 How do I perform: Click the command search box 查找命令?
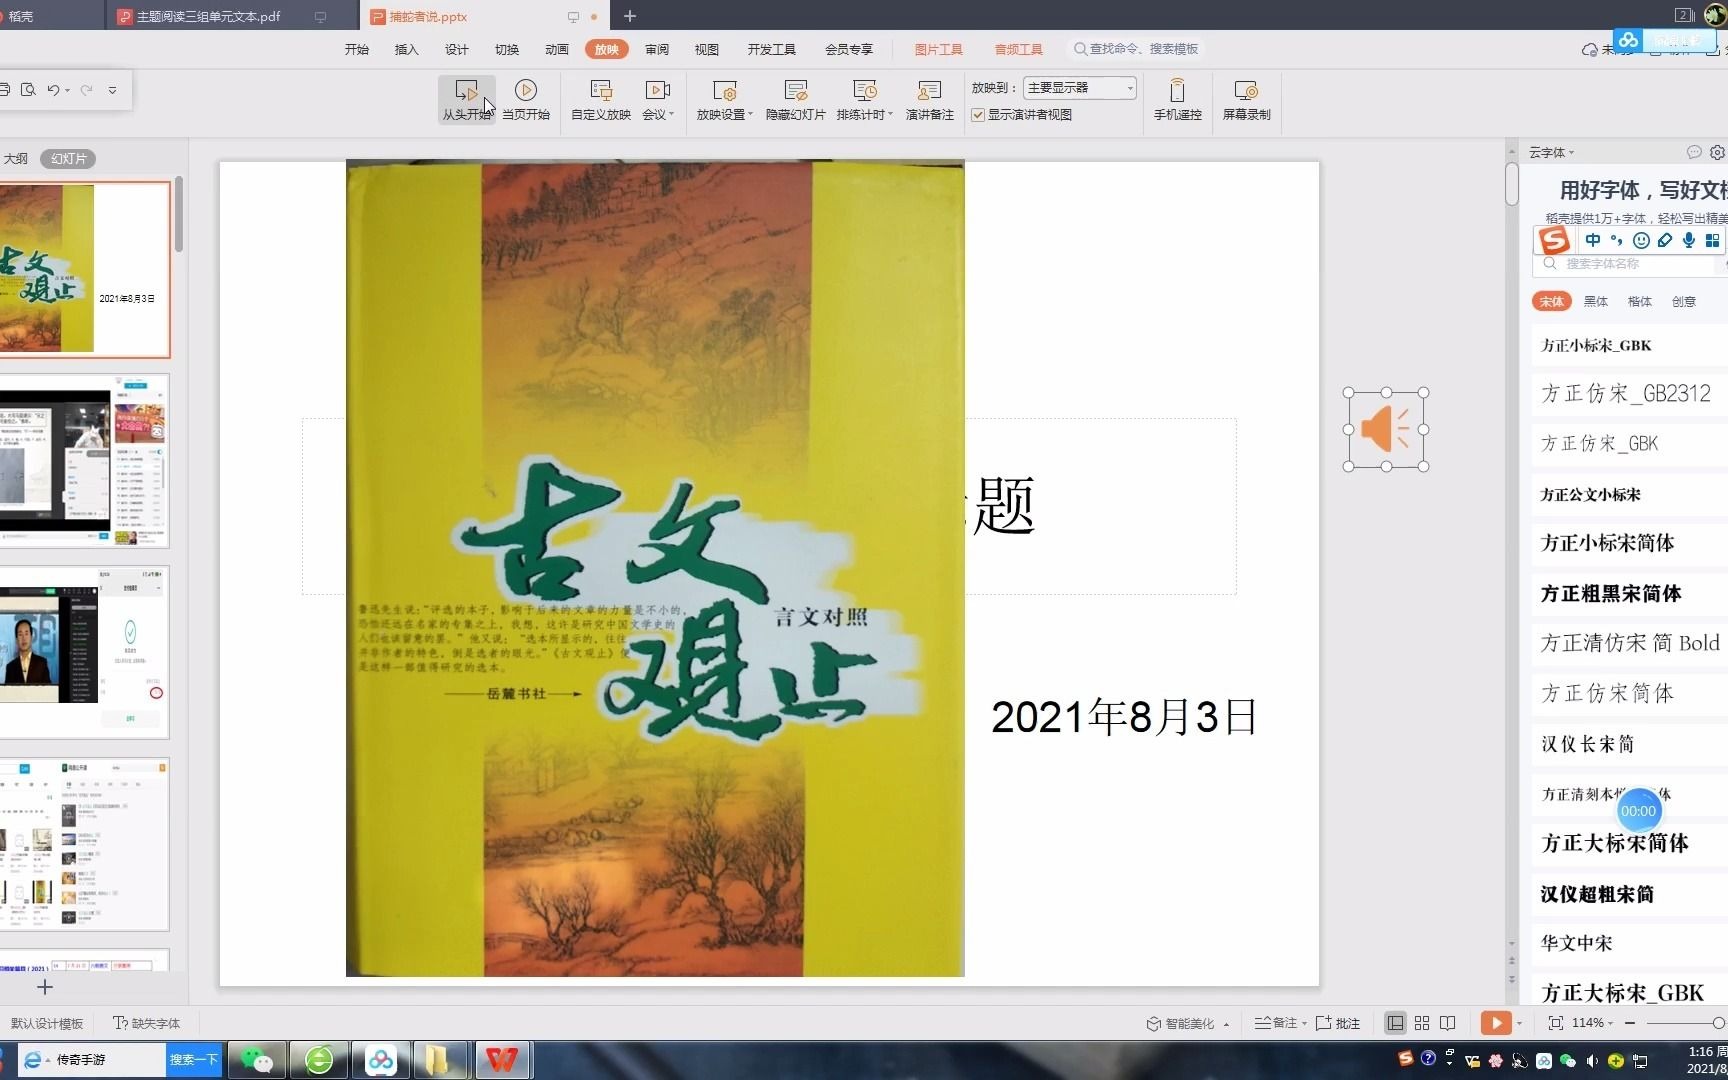(x=1136, y=49)
